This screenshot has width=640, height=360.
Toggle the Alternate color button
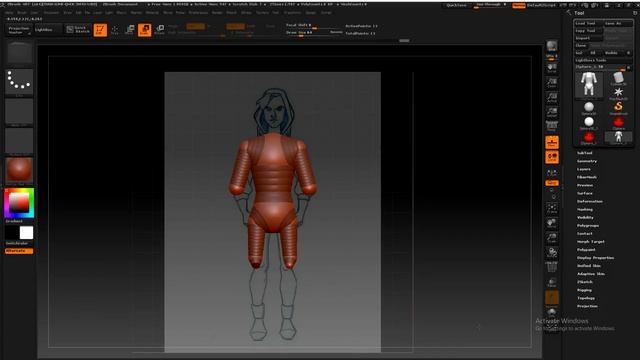19,251
